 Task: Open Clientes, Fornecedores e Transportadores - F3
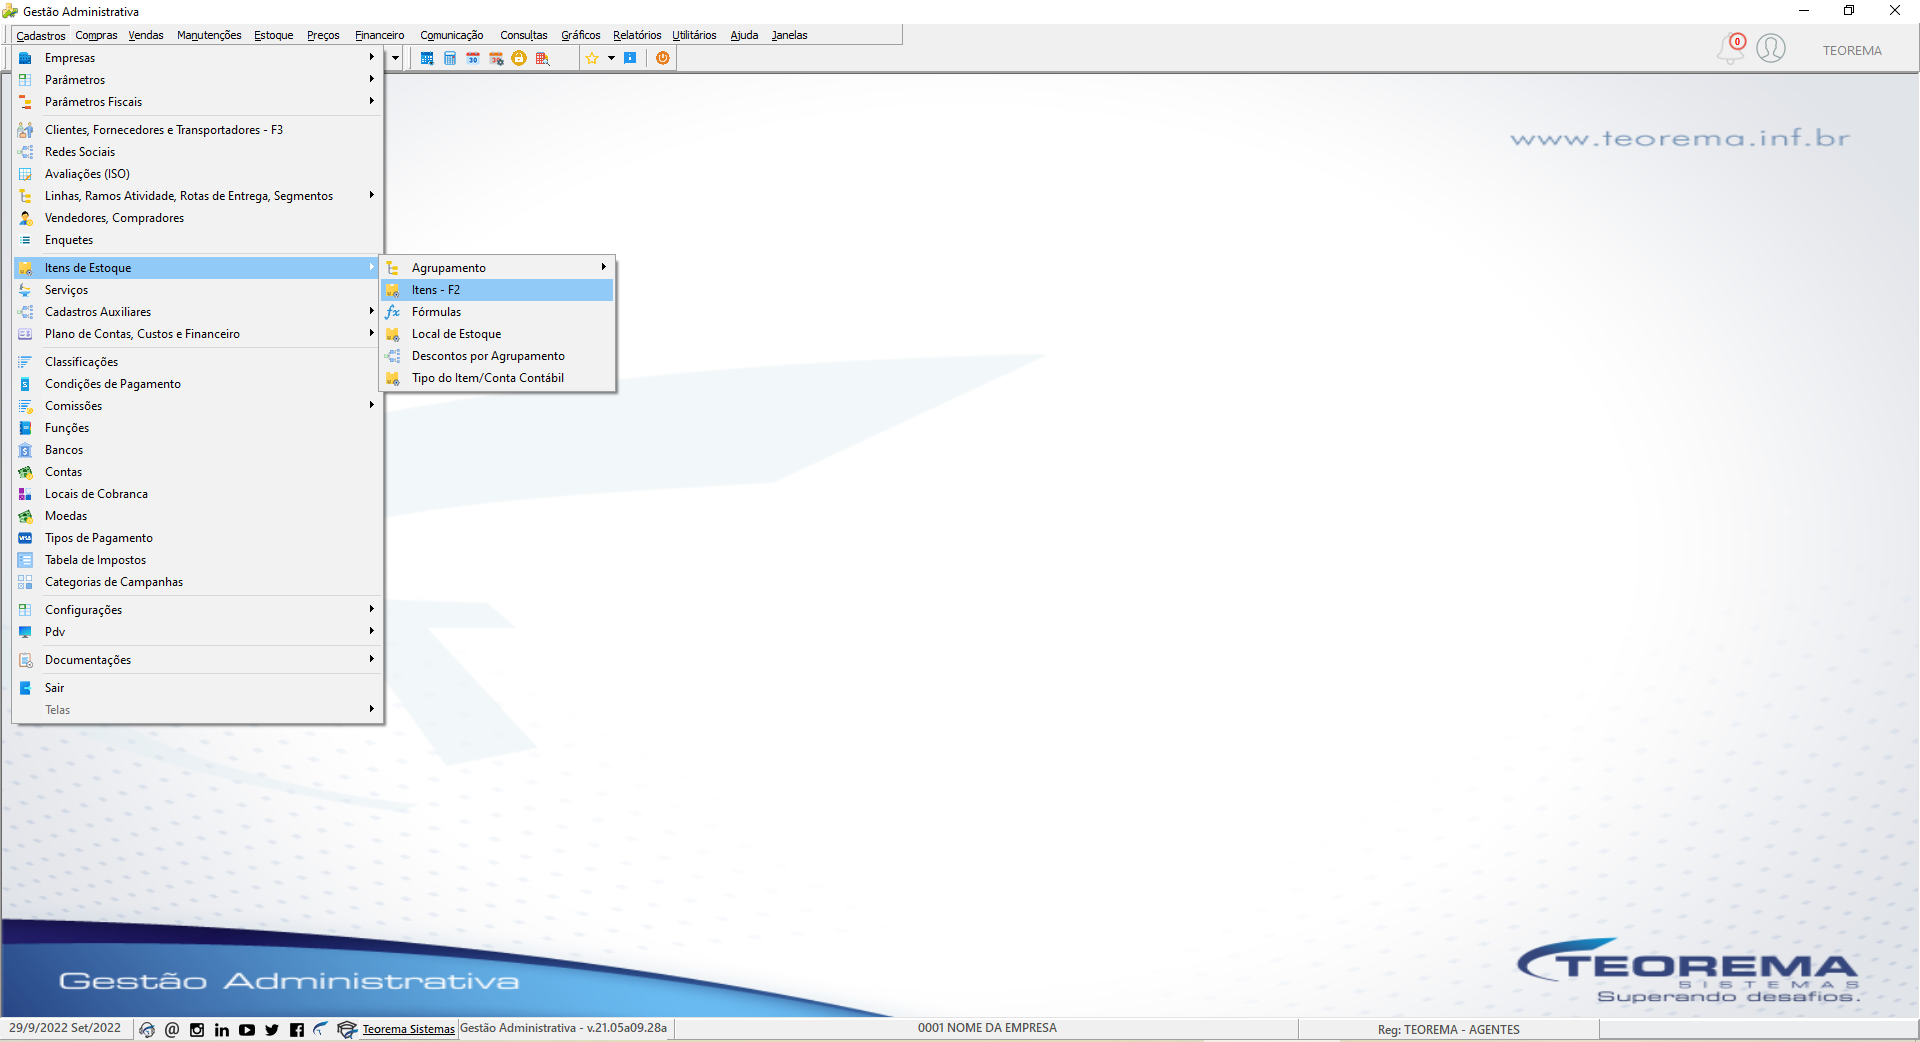(198, 130)
